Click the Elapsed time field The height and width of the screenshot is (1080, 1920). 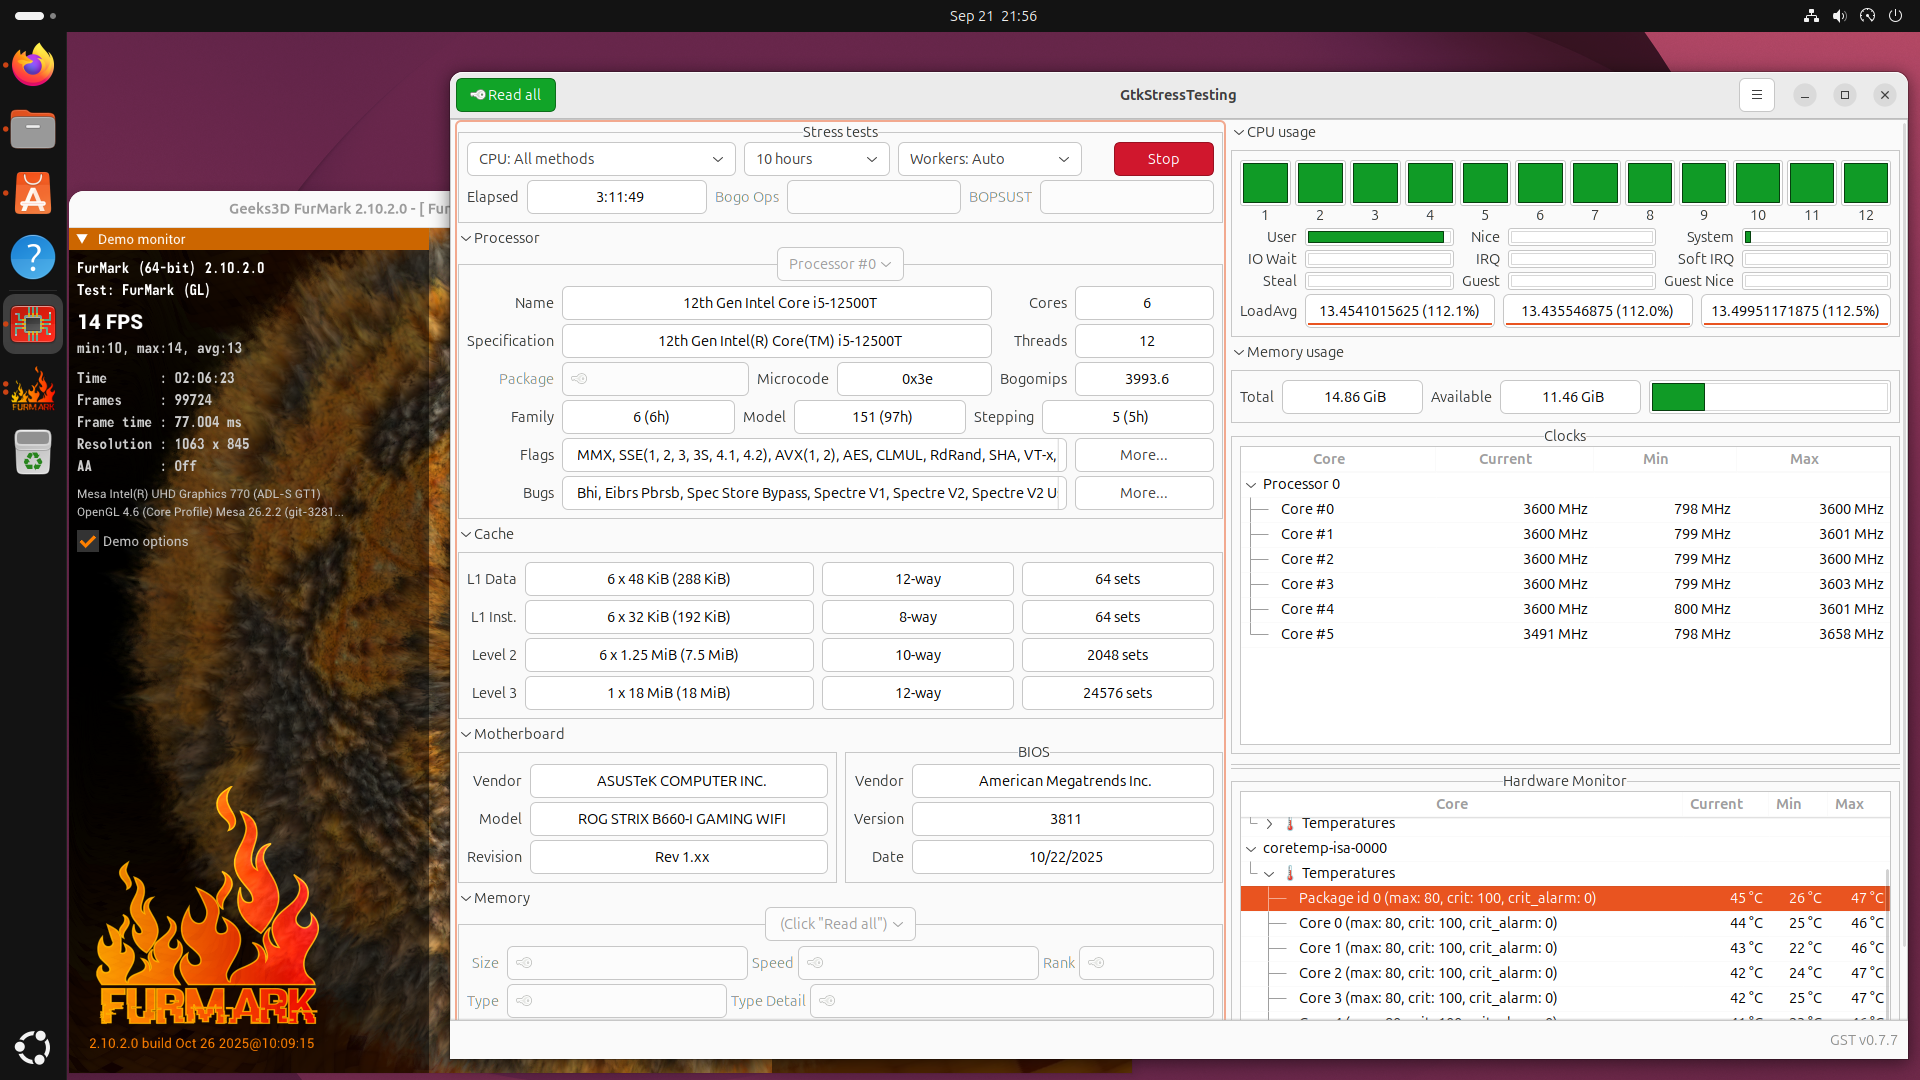(617, 197)
